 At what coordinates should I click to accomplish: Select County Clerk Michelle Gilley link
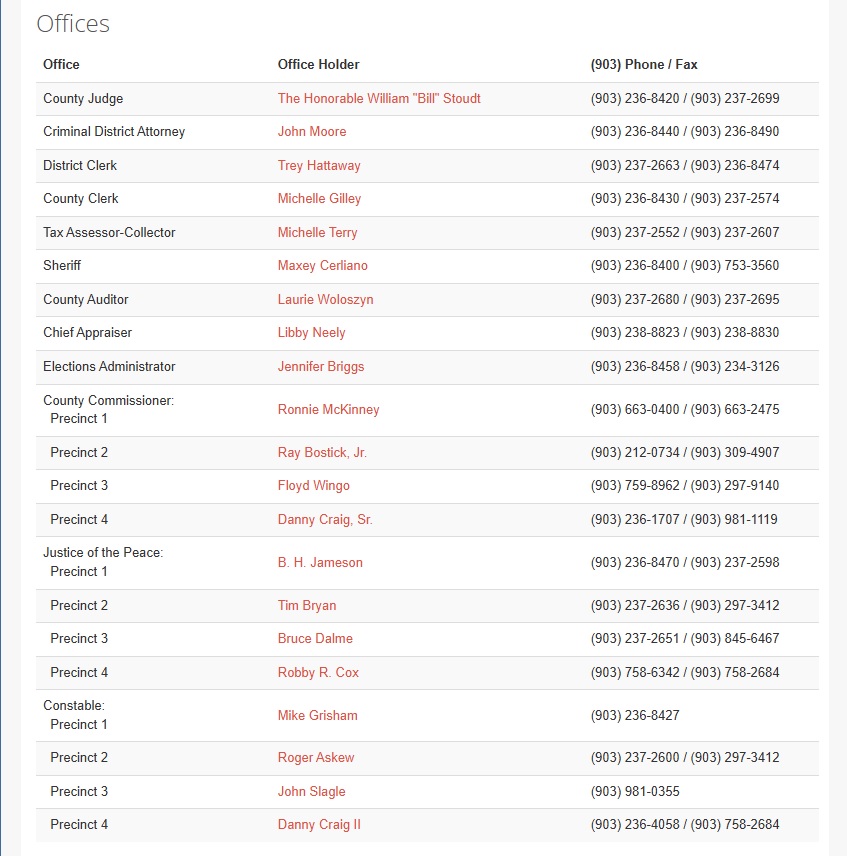point(319,199)
